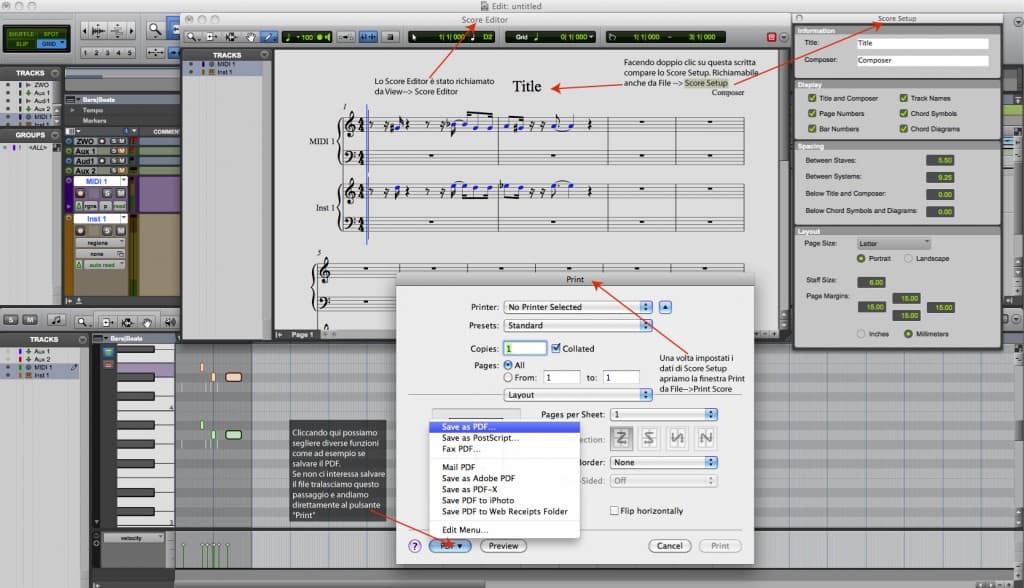Open Page Size Letter dropdown

[x=893, y=244]
